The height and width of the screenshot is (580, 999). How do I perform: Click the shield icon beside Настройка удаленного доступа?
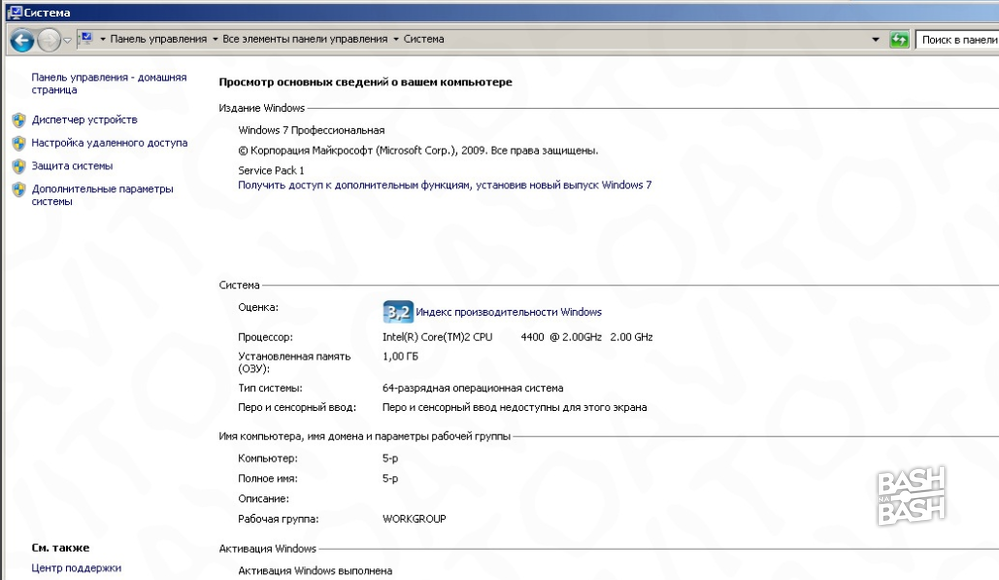[x=19, y=143]
